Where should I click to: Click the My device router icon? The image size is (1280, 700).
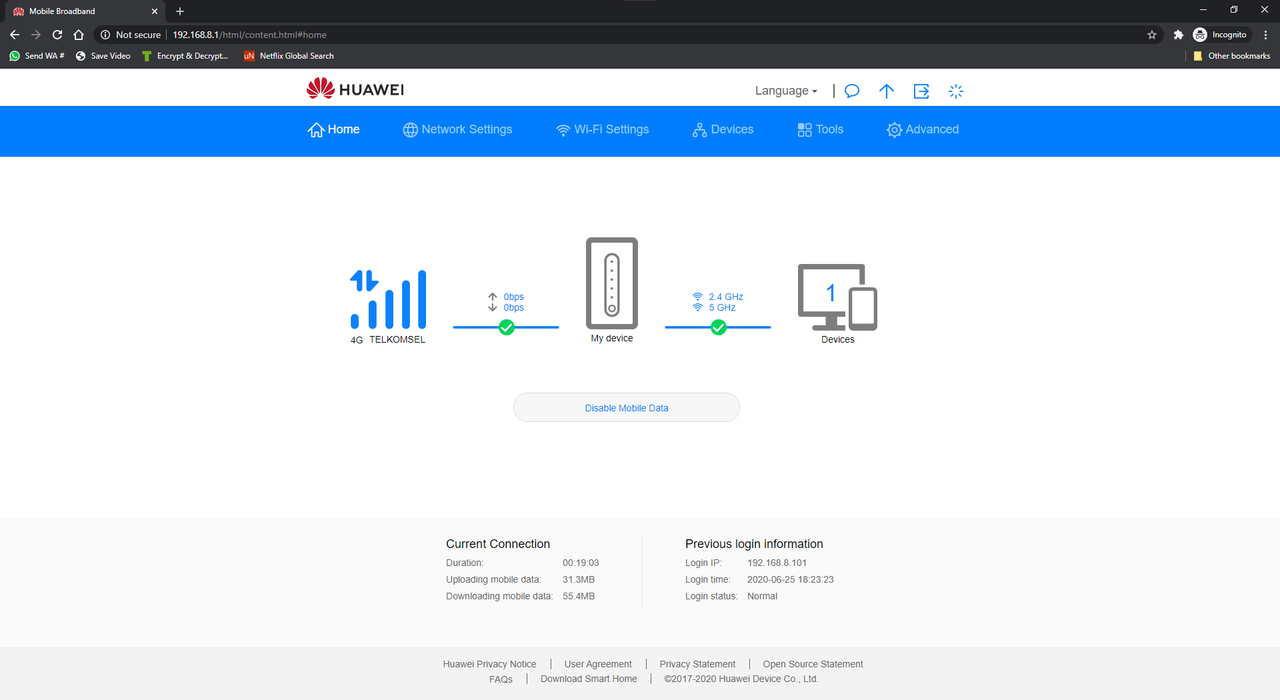(611, 283)
